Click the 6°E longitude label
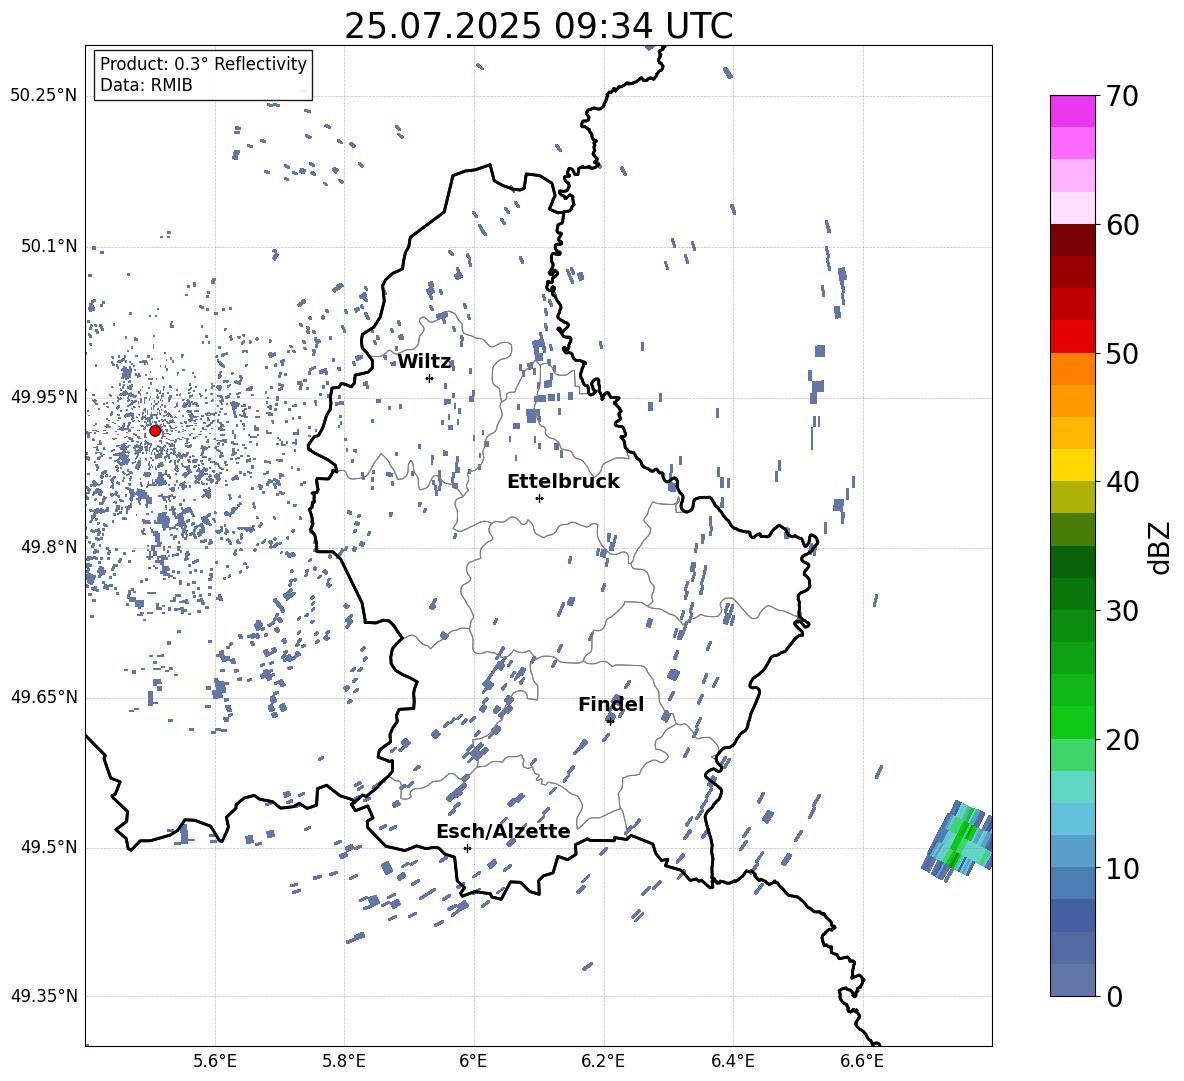 tap(474, 1061)
